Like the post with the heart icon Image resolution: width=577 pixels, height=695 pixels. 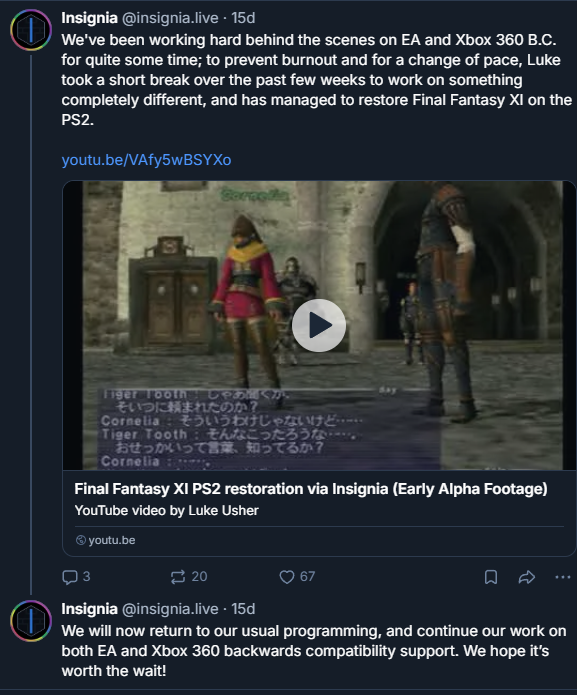point(287,577)
